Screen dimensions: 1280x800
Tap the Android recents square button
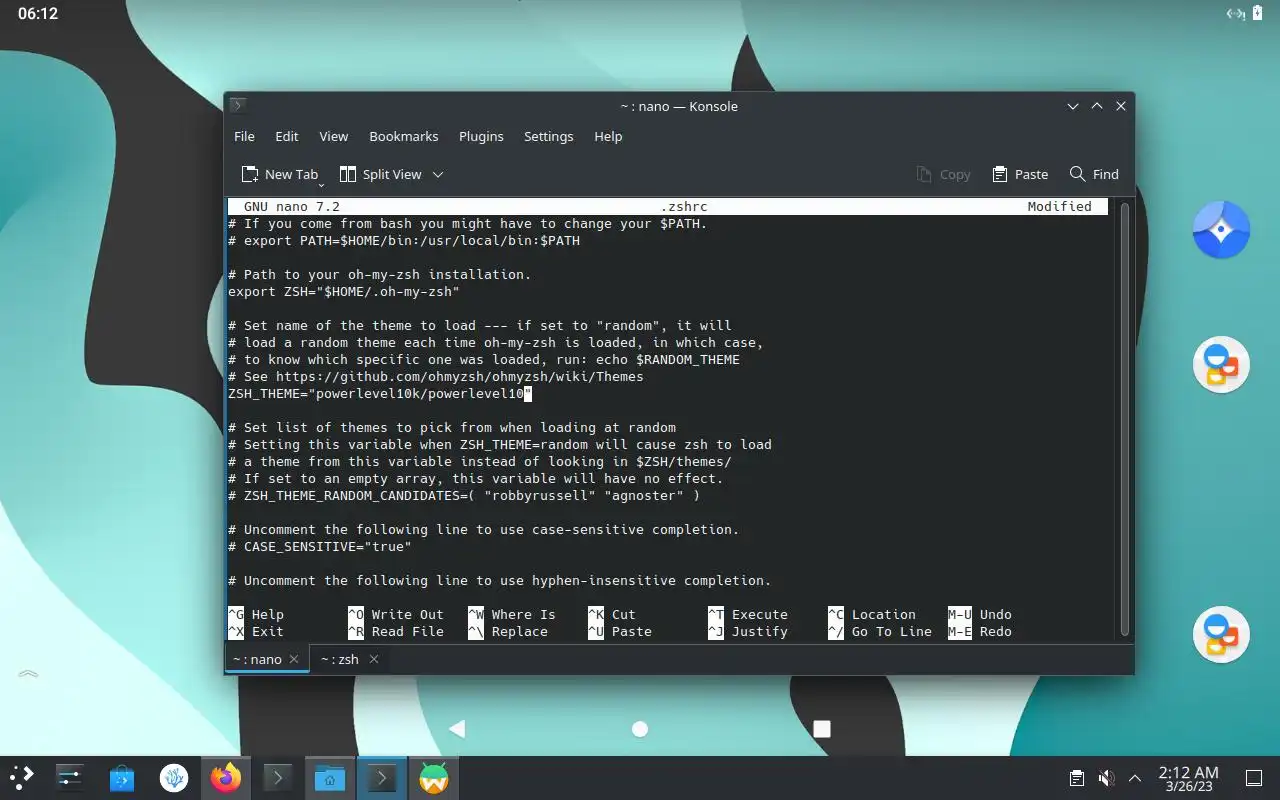point(822,729)
